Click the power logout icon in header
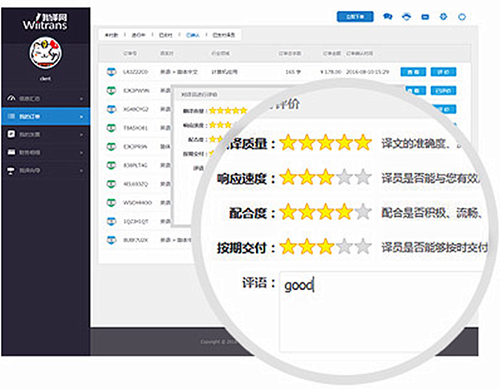Image resolution: width=500 pixels, height=389 pixels. pyautogui.click(x=462, y=17)
